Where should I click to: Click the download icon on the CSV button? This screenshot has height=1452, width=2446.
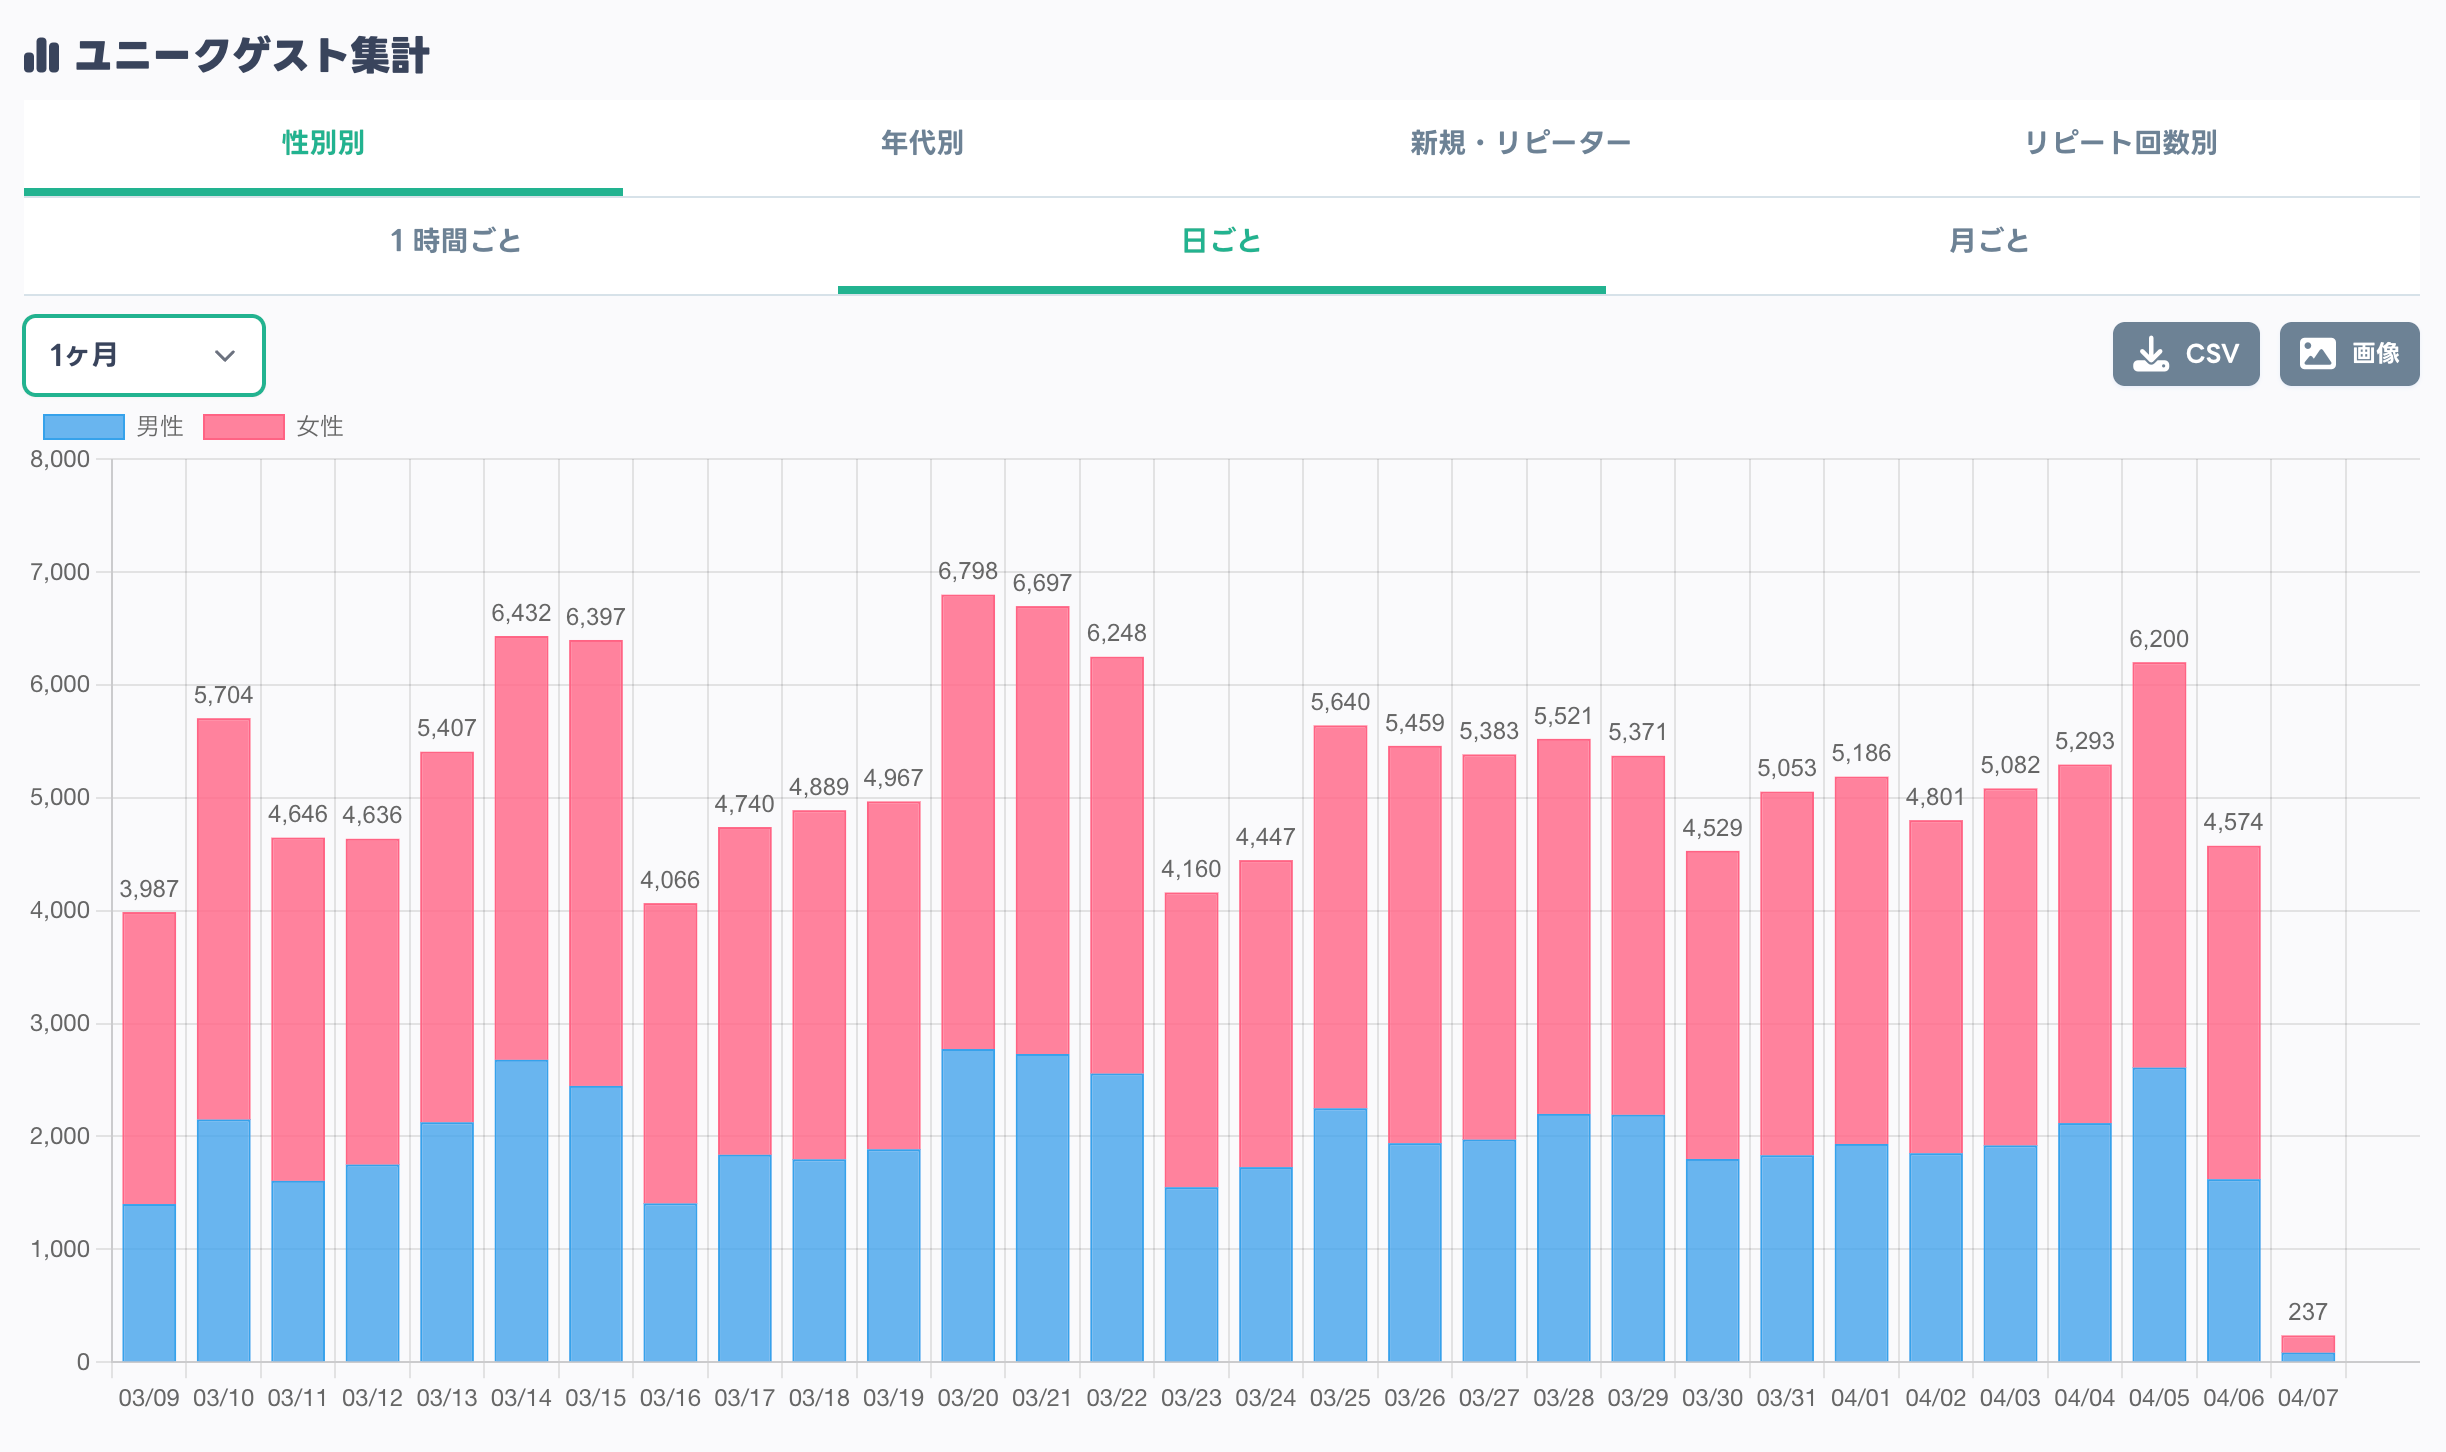click(x=2147, y=353)
